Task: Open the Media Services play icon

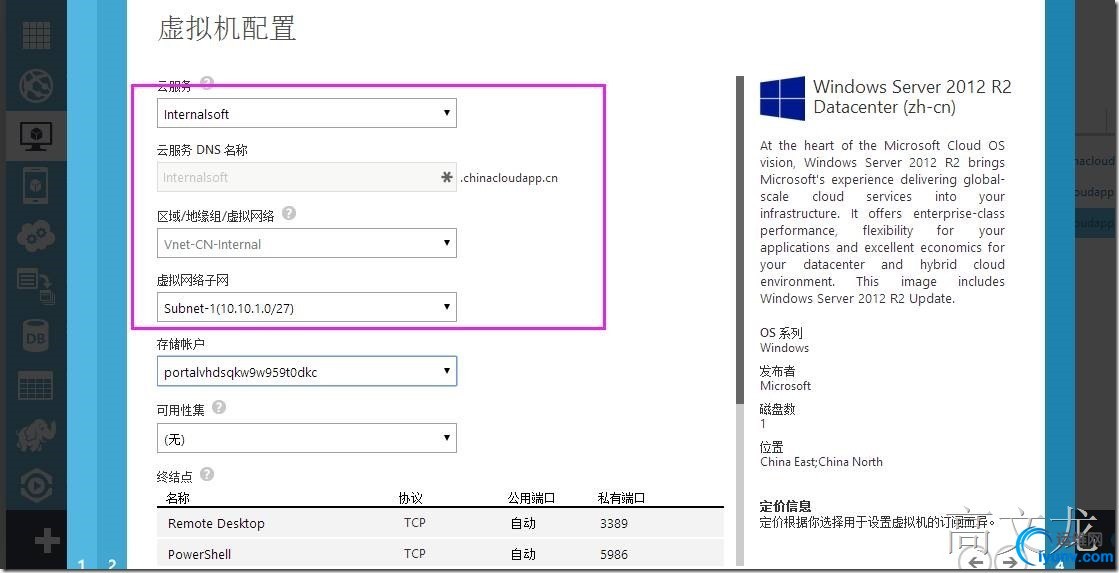Action: [36, 487]
